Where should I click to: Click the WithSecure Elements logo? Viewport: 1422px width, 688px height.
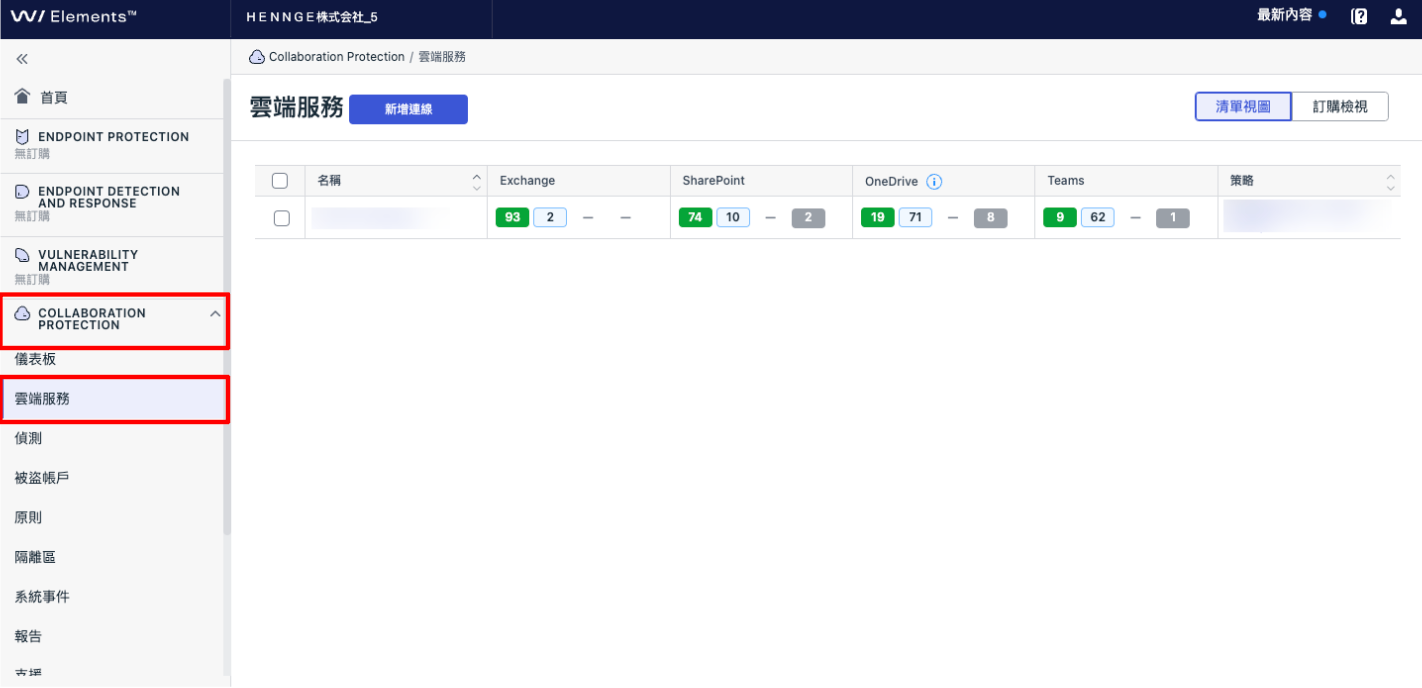pyautogui.click(x=74, y=17)
